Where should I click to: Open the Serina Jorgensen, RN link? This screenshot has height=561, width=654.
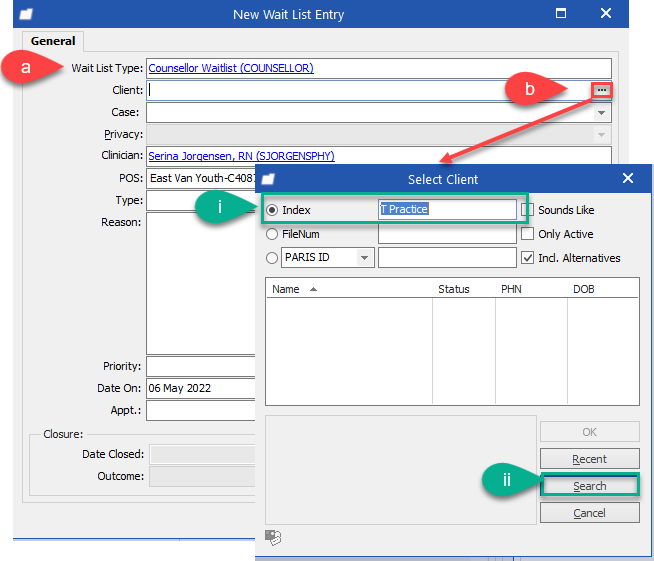click(x=241, y=156)
